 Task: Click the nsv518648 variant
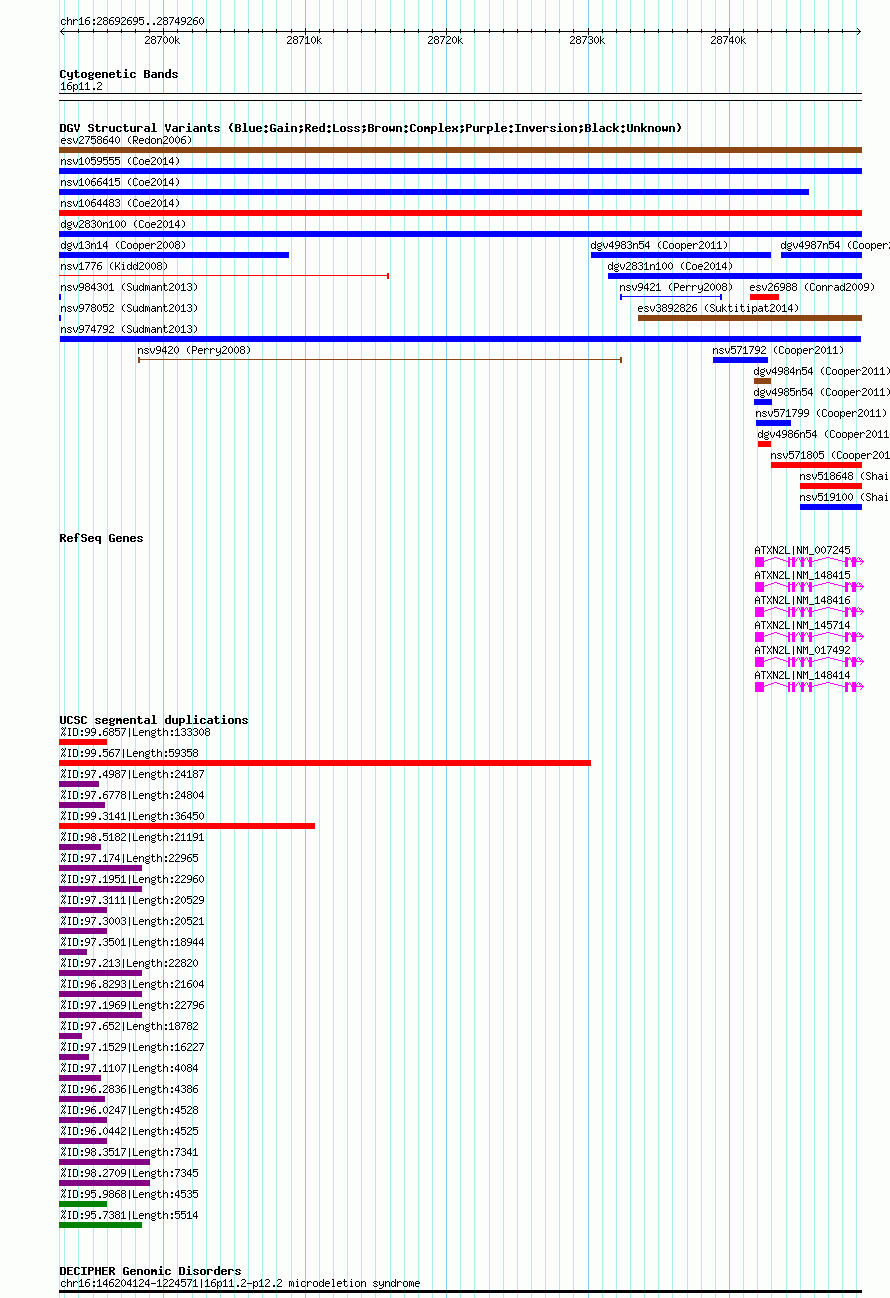click(x=831, y=486)
